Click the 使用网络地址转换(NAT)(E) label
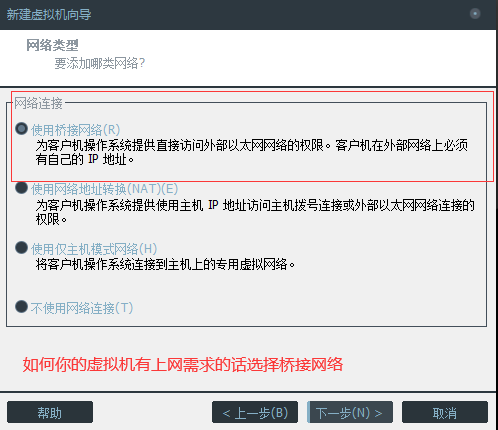The image size is (498, 430). (x=105, y=189)
